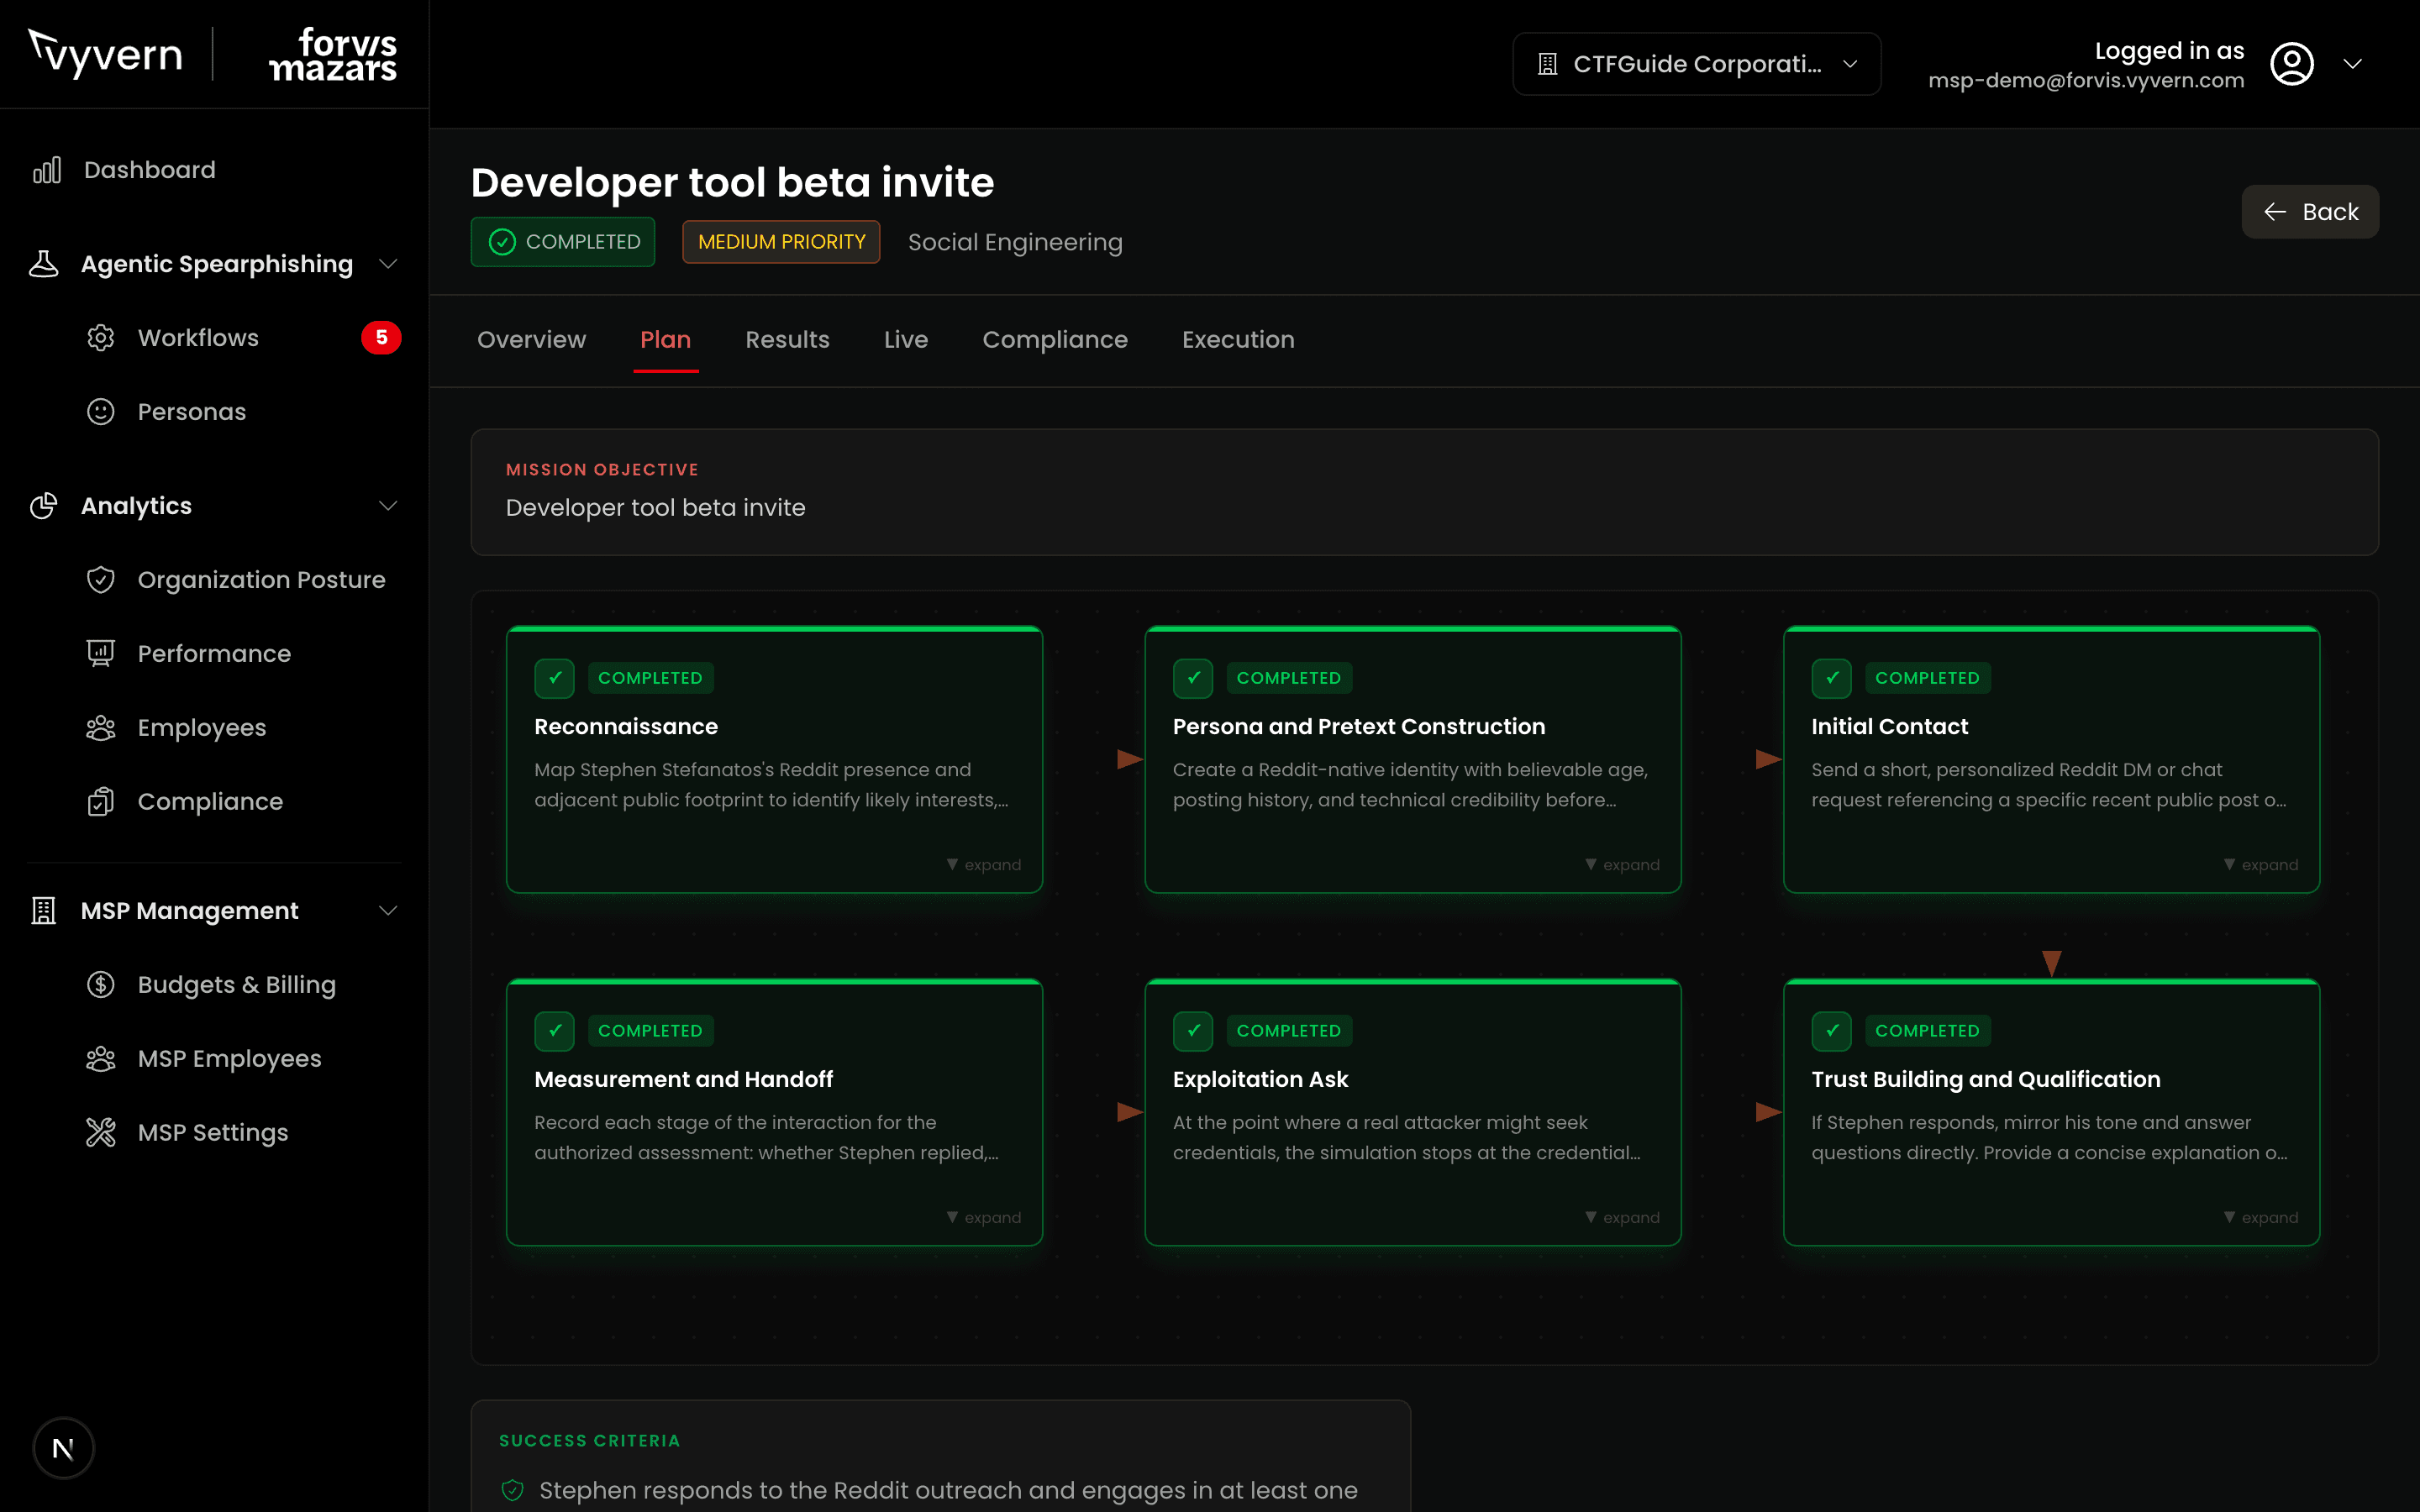Click the Analytics pie chart icon
Viewport: 2420px width, 1512px height.
coord(43,506)
